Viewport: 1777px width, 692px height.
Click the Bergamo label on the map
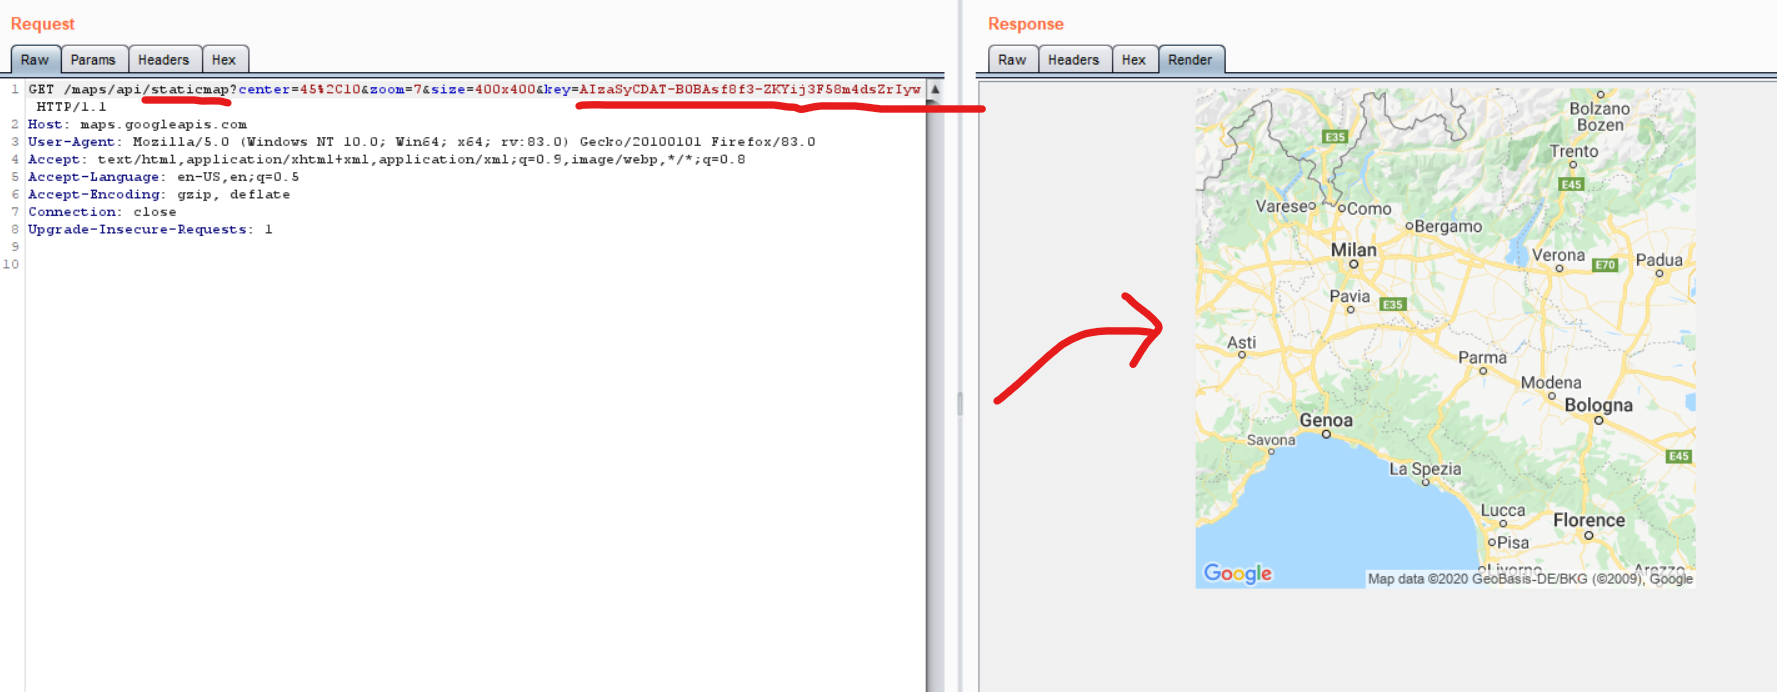pyautogui.click(x=1449, y=226)
